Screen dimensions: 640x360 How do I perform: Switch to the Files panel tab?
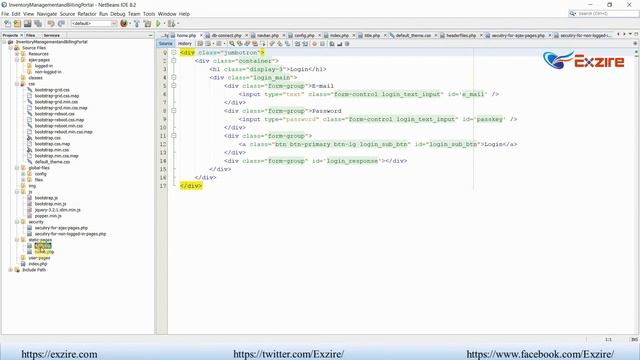pos(31,36)
